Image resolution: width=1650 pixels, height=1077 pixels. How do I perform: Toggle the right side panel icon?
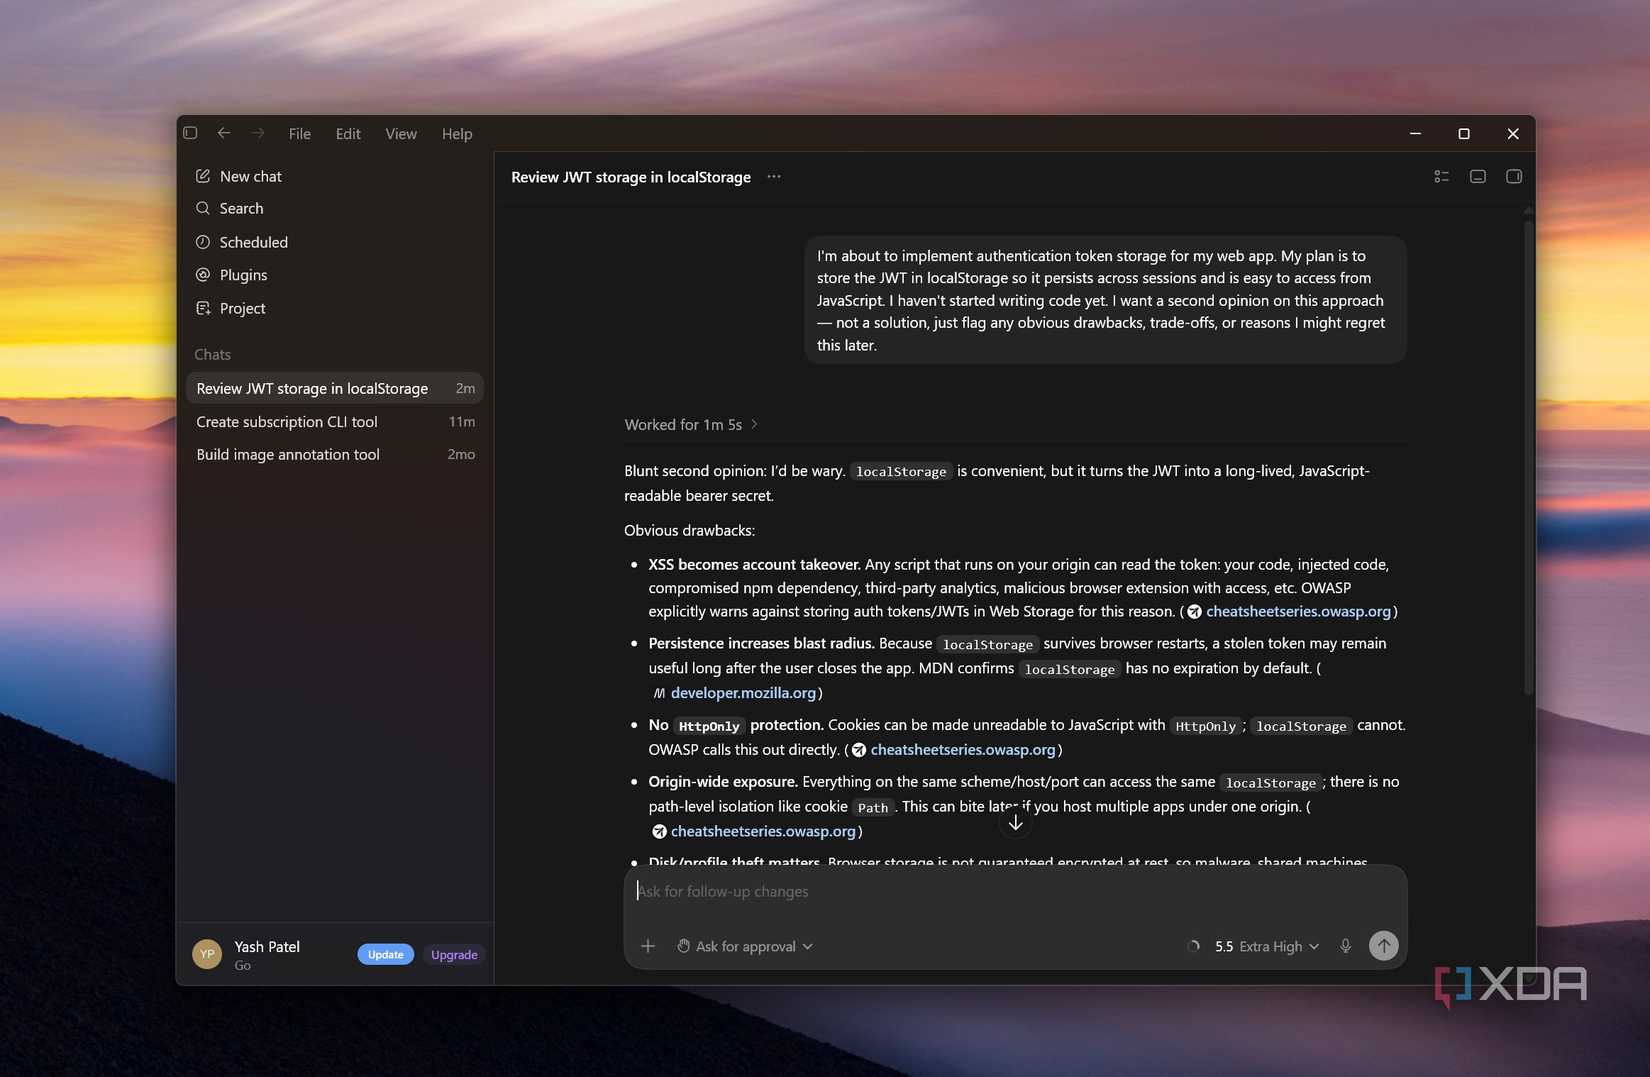1514,177
